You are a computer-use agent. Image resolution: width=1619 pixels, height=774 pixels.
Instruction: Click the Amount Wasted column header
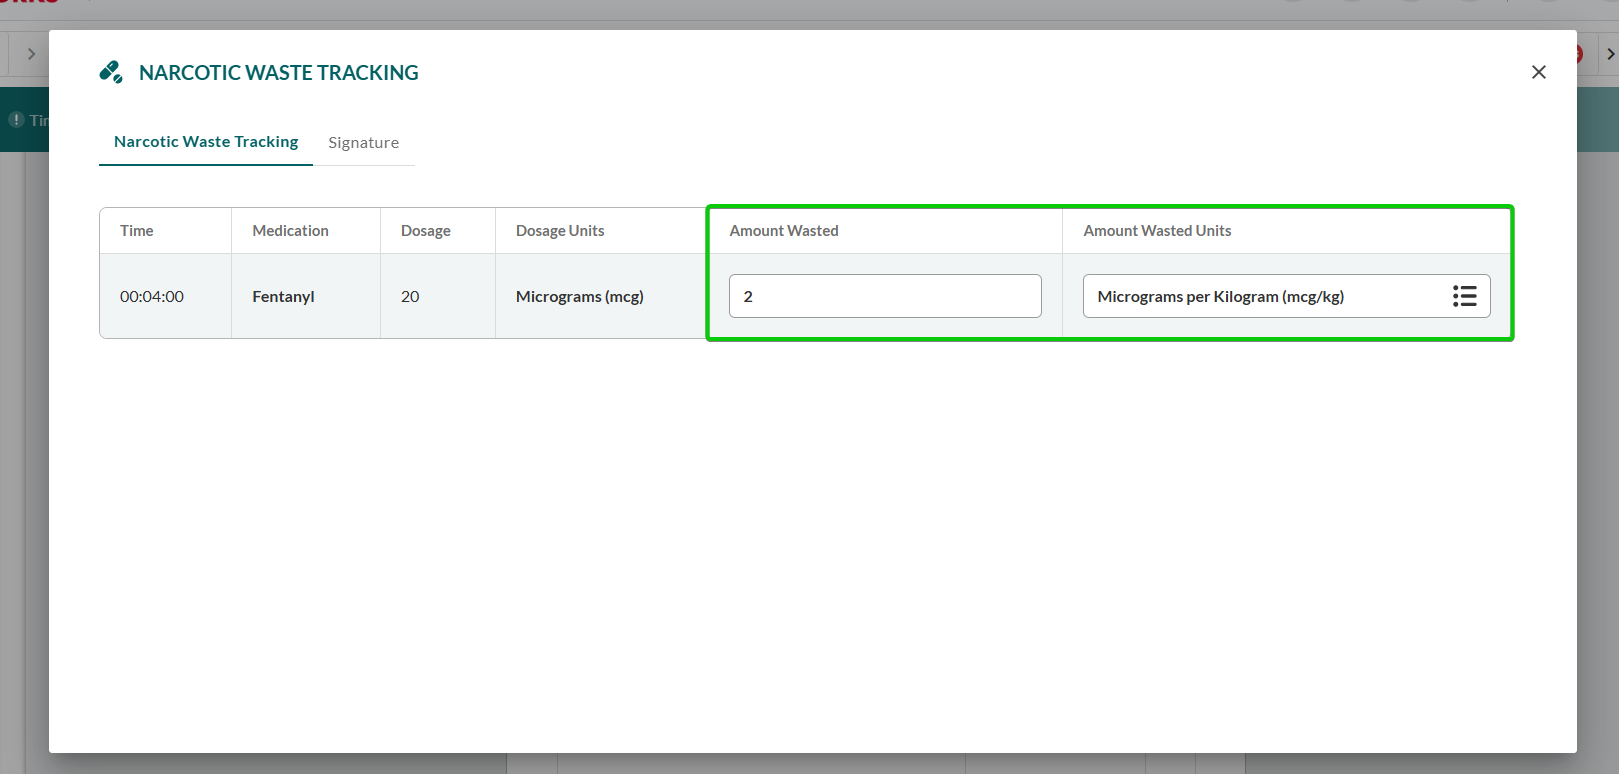click(x=784, y=231)
